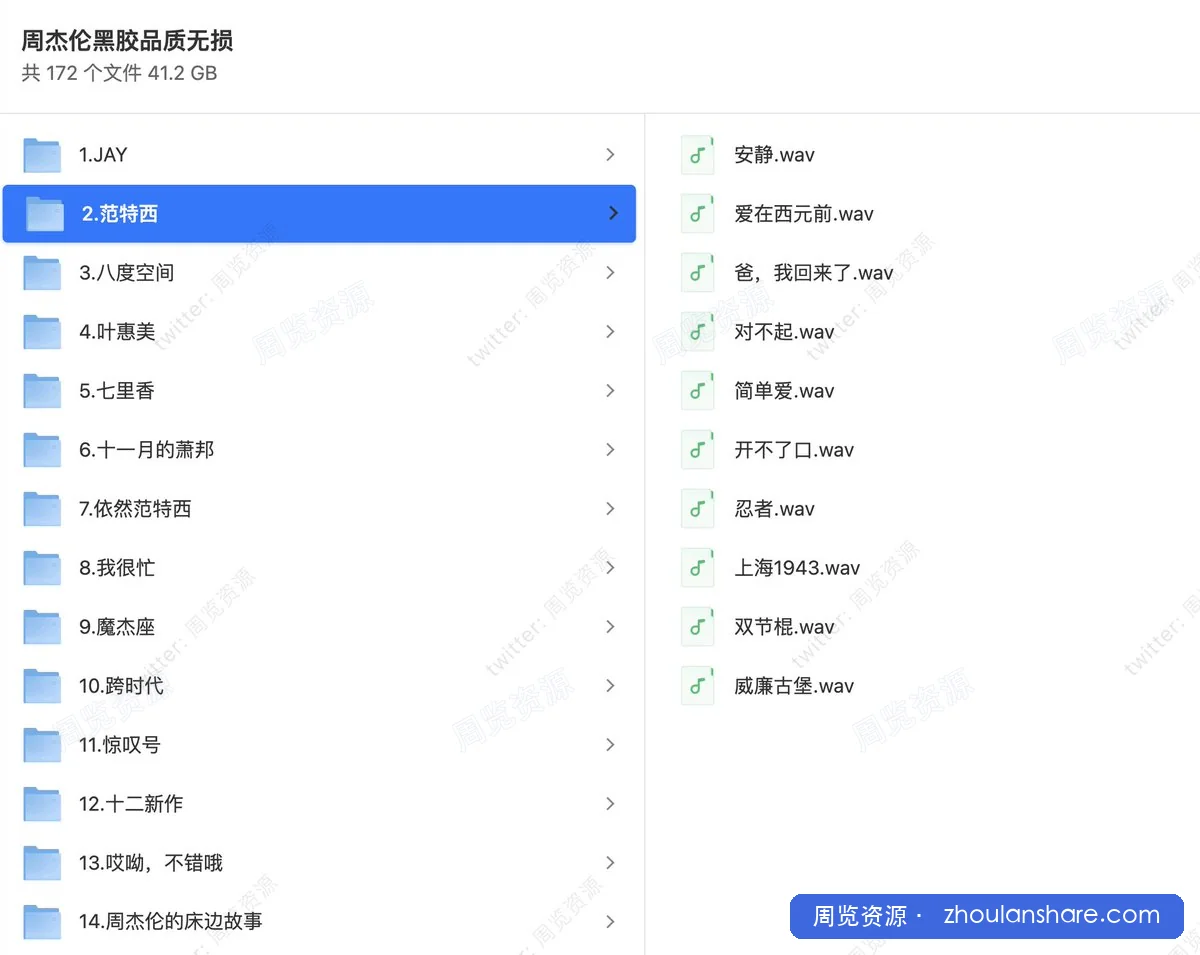Expand the 1.JAY folder chevron
The height and width of the screenshot is (955, 1200).
tap(610, 155)
